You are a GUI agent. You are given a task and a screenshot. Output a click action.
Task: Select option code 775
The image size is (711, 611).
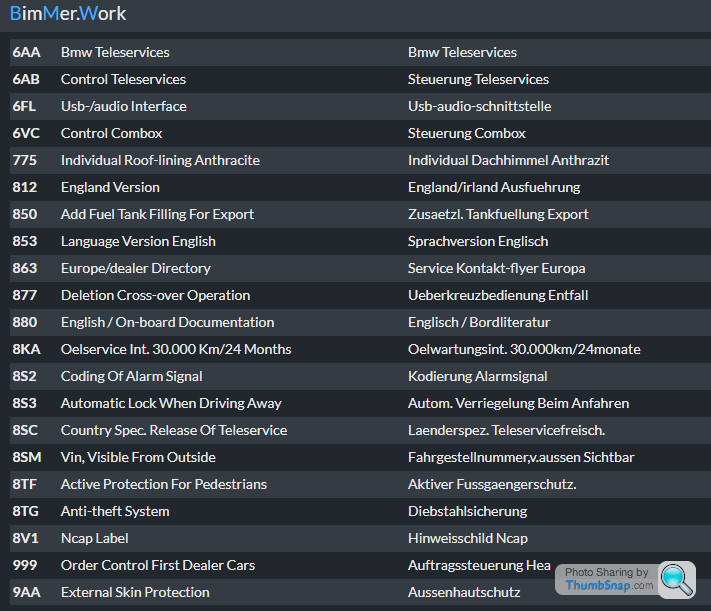[x=24, y=160]
